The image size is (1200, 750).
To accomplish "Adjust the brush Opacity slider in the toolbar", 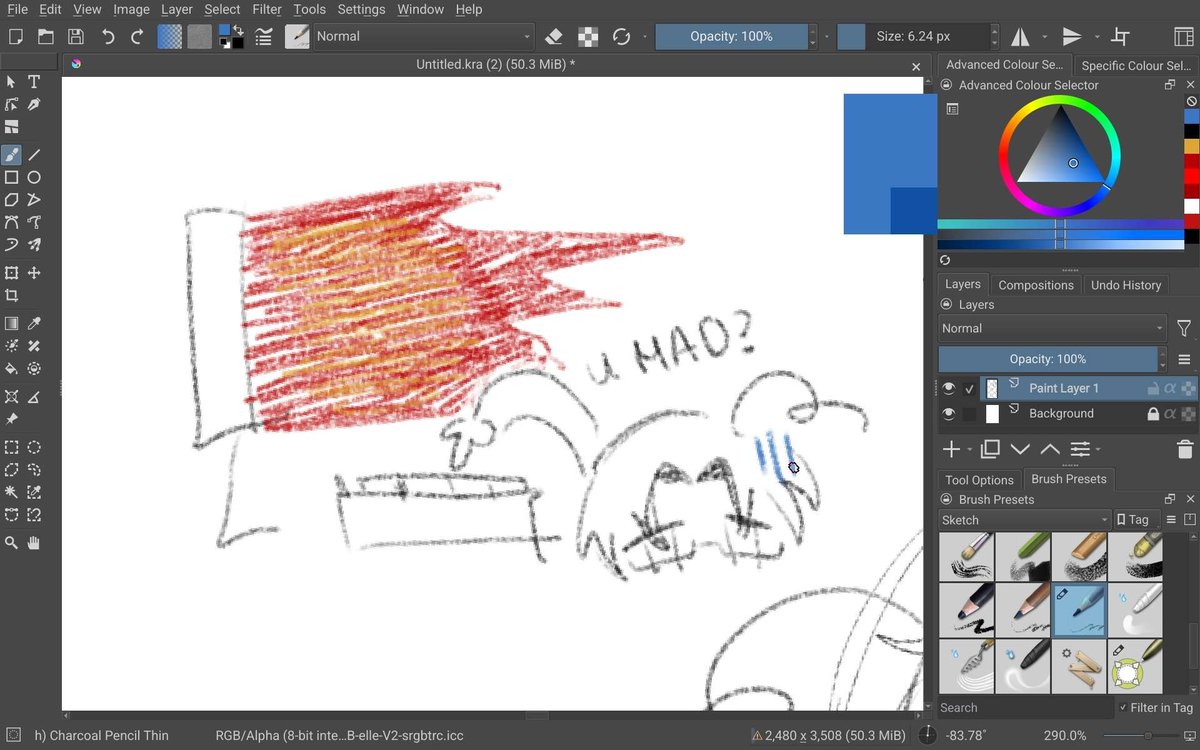I will point(732,37).
